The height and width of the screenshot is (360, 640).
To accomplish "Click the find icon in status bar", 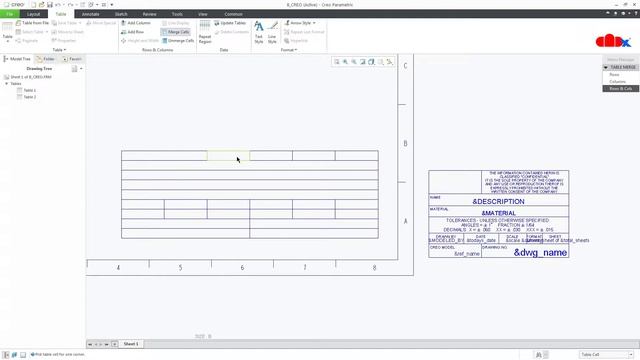I will point(539,355).
